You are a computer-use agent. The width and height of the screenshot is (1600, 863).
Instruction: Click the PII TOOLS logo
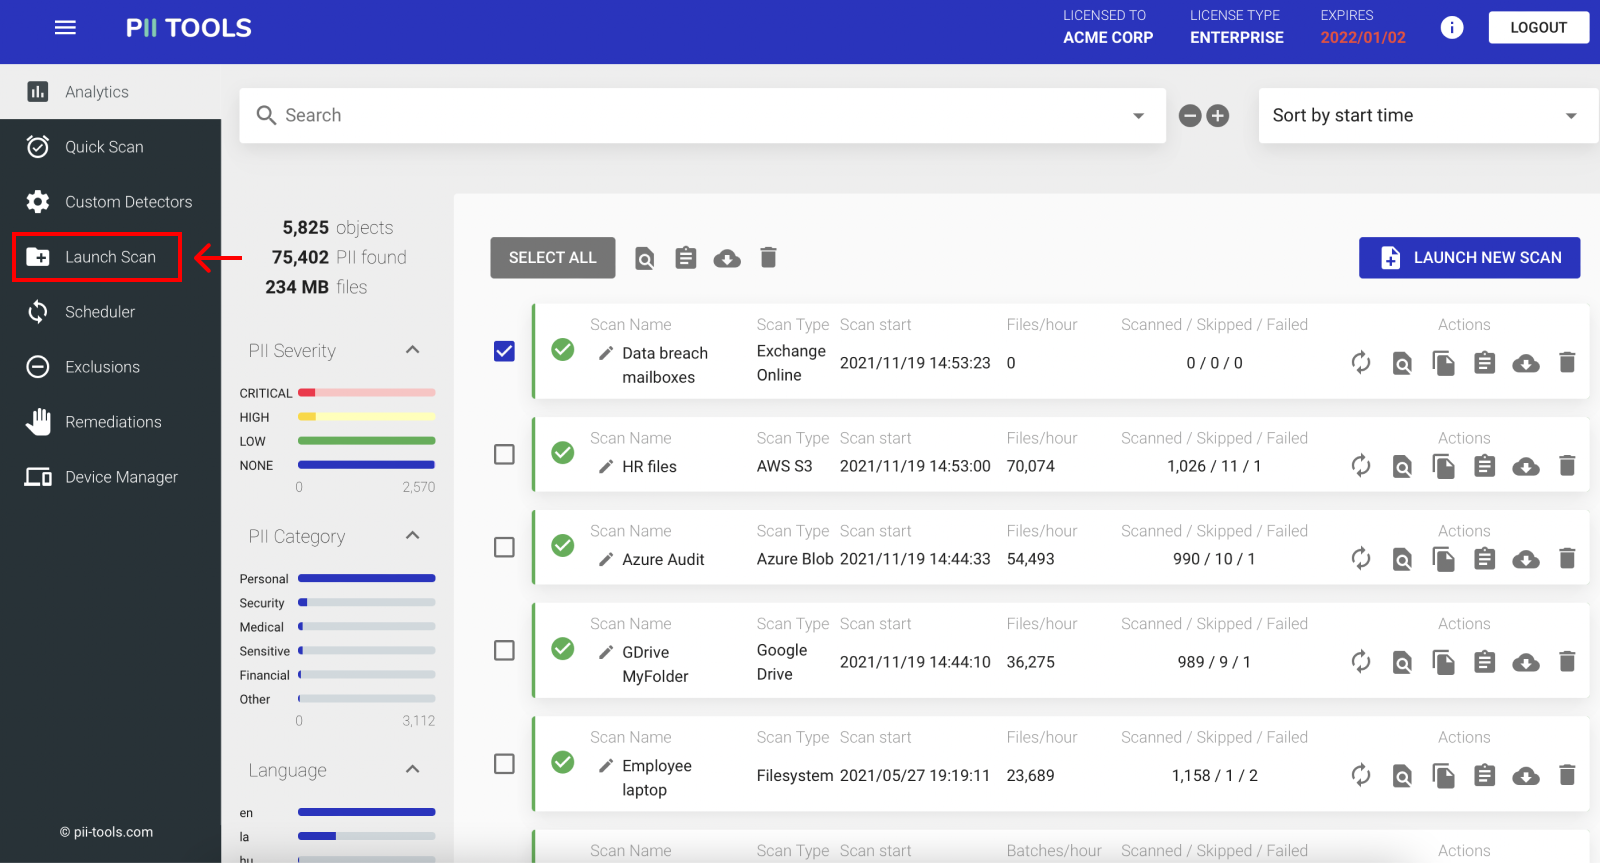[188, 28]
